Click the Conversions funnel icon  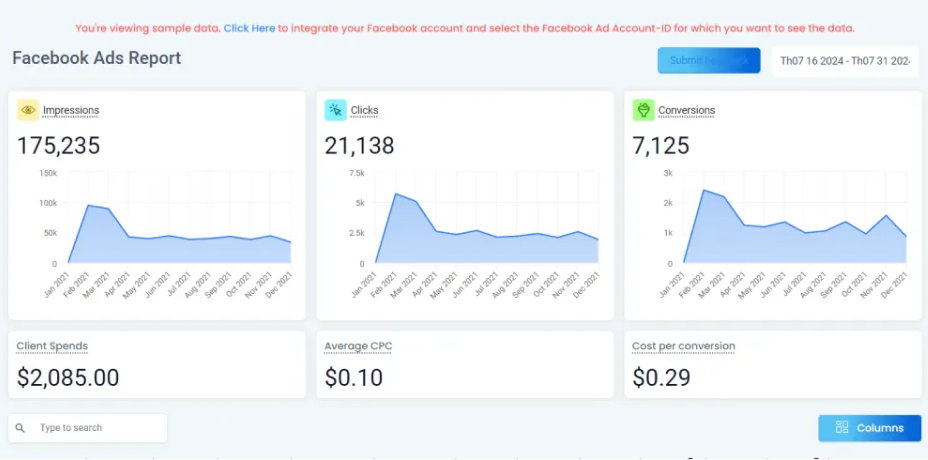tap(643, 110)
